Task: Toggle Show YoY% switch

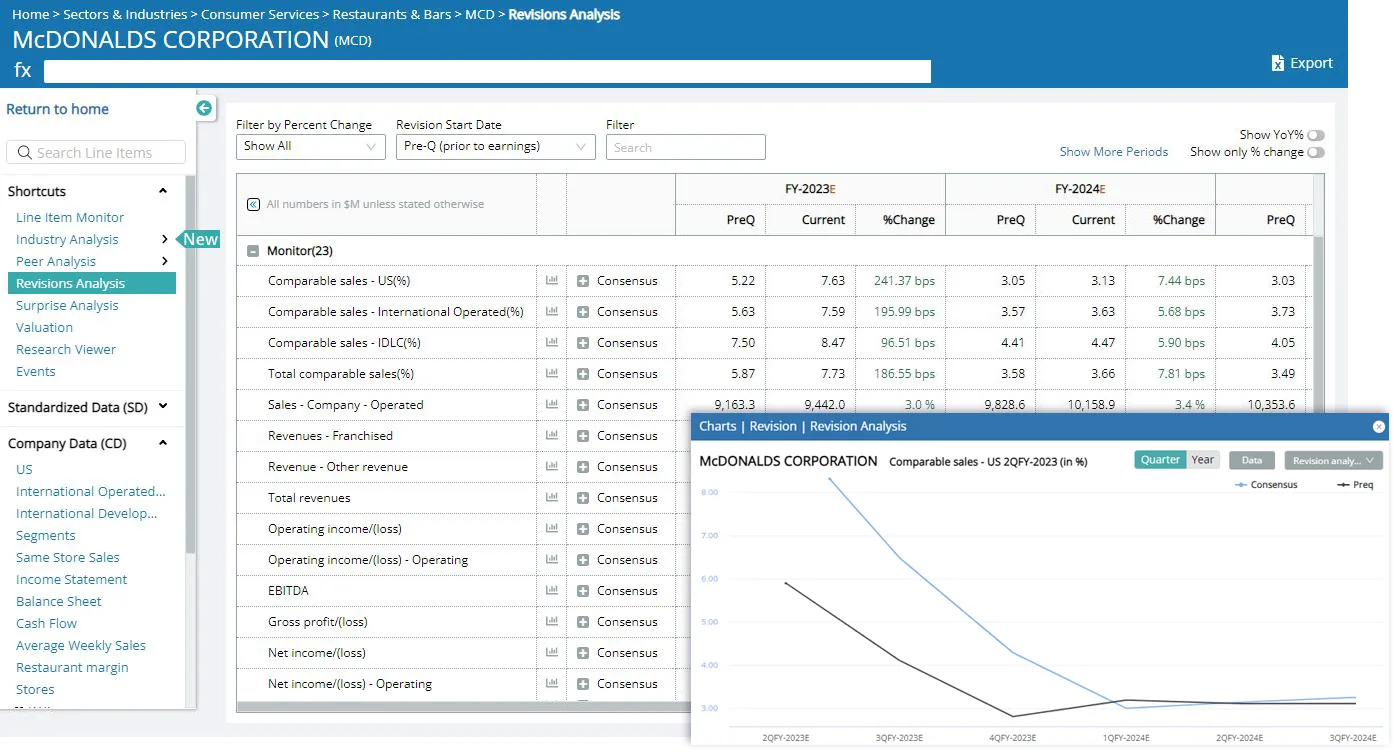Action: pyautogui.click(x=1315, y=135)
